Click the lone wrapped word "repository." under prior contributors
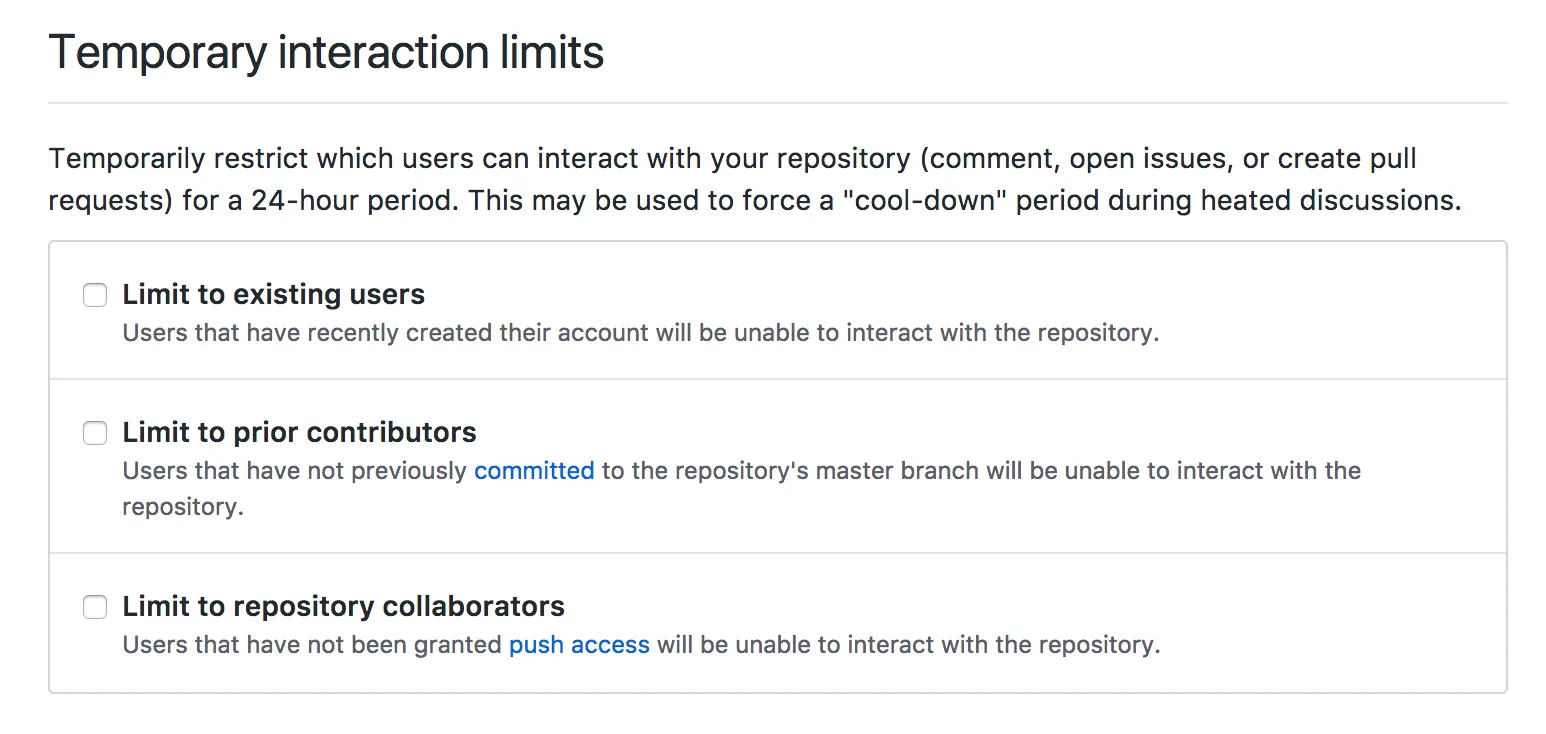The image size is (1546, 734). (x=183, y=507)
